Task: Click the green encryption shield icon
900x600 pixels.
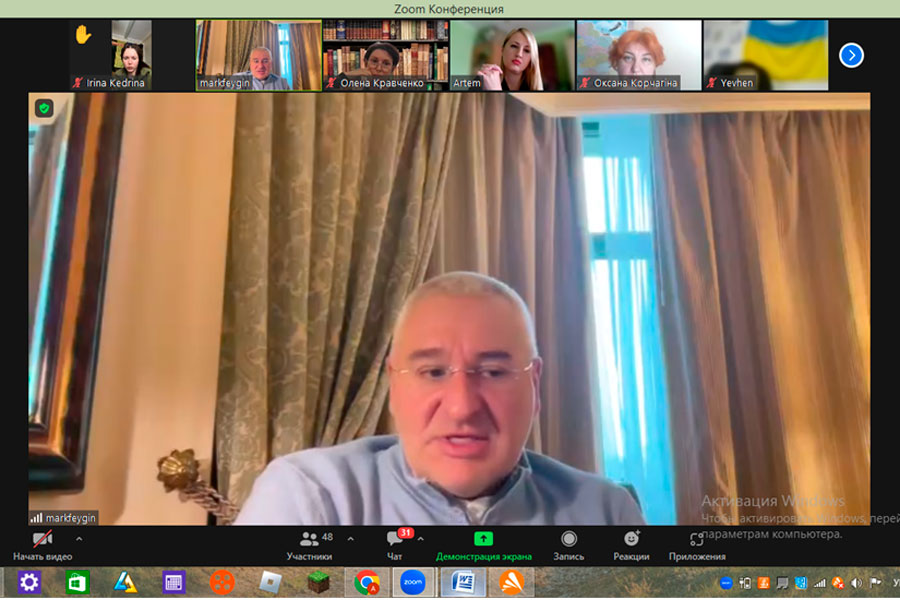Action: [x=44, y=108]
